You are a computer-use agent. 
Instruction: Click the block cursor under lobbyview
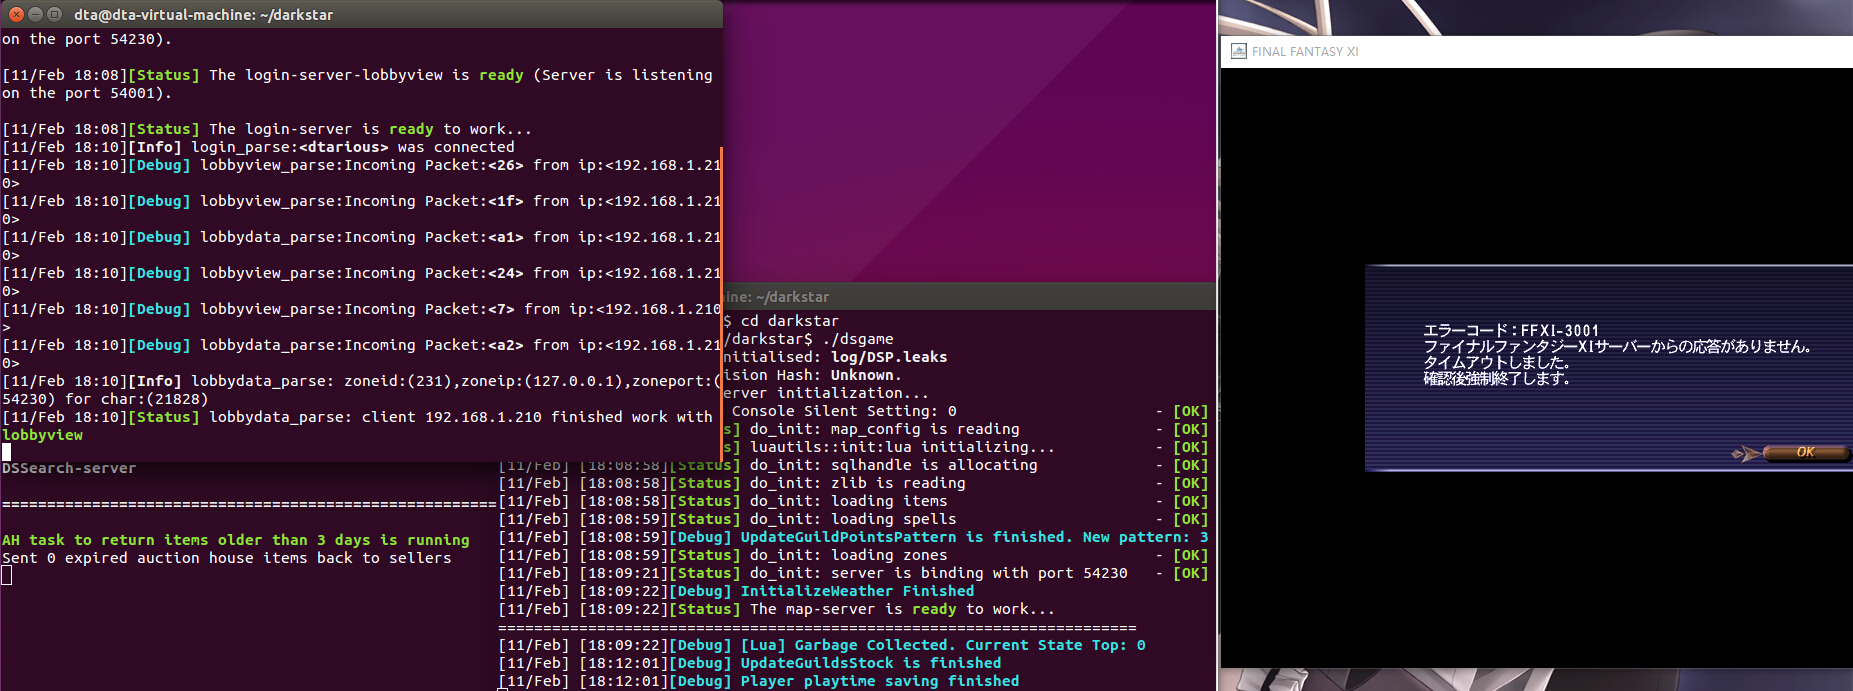coord(7,452)
